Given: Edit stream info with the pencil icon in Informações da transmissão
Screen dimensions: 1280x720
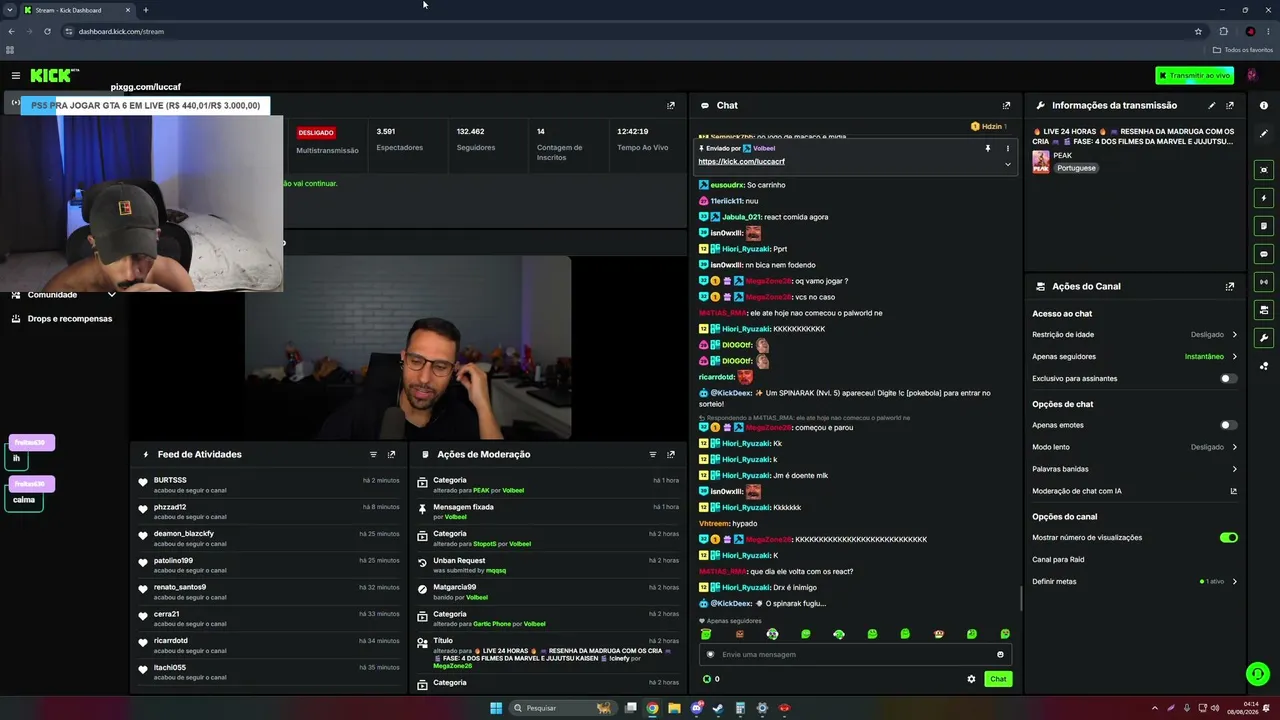Looking at the screenshot, I should click(x=1212, y=105).
